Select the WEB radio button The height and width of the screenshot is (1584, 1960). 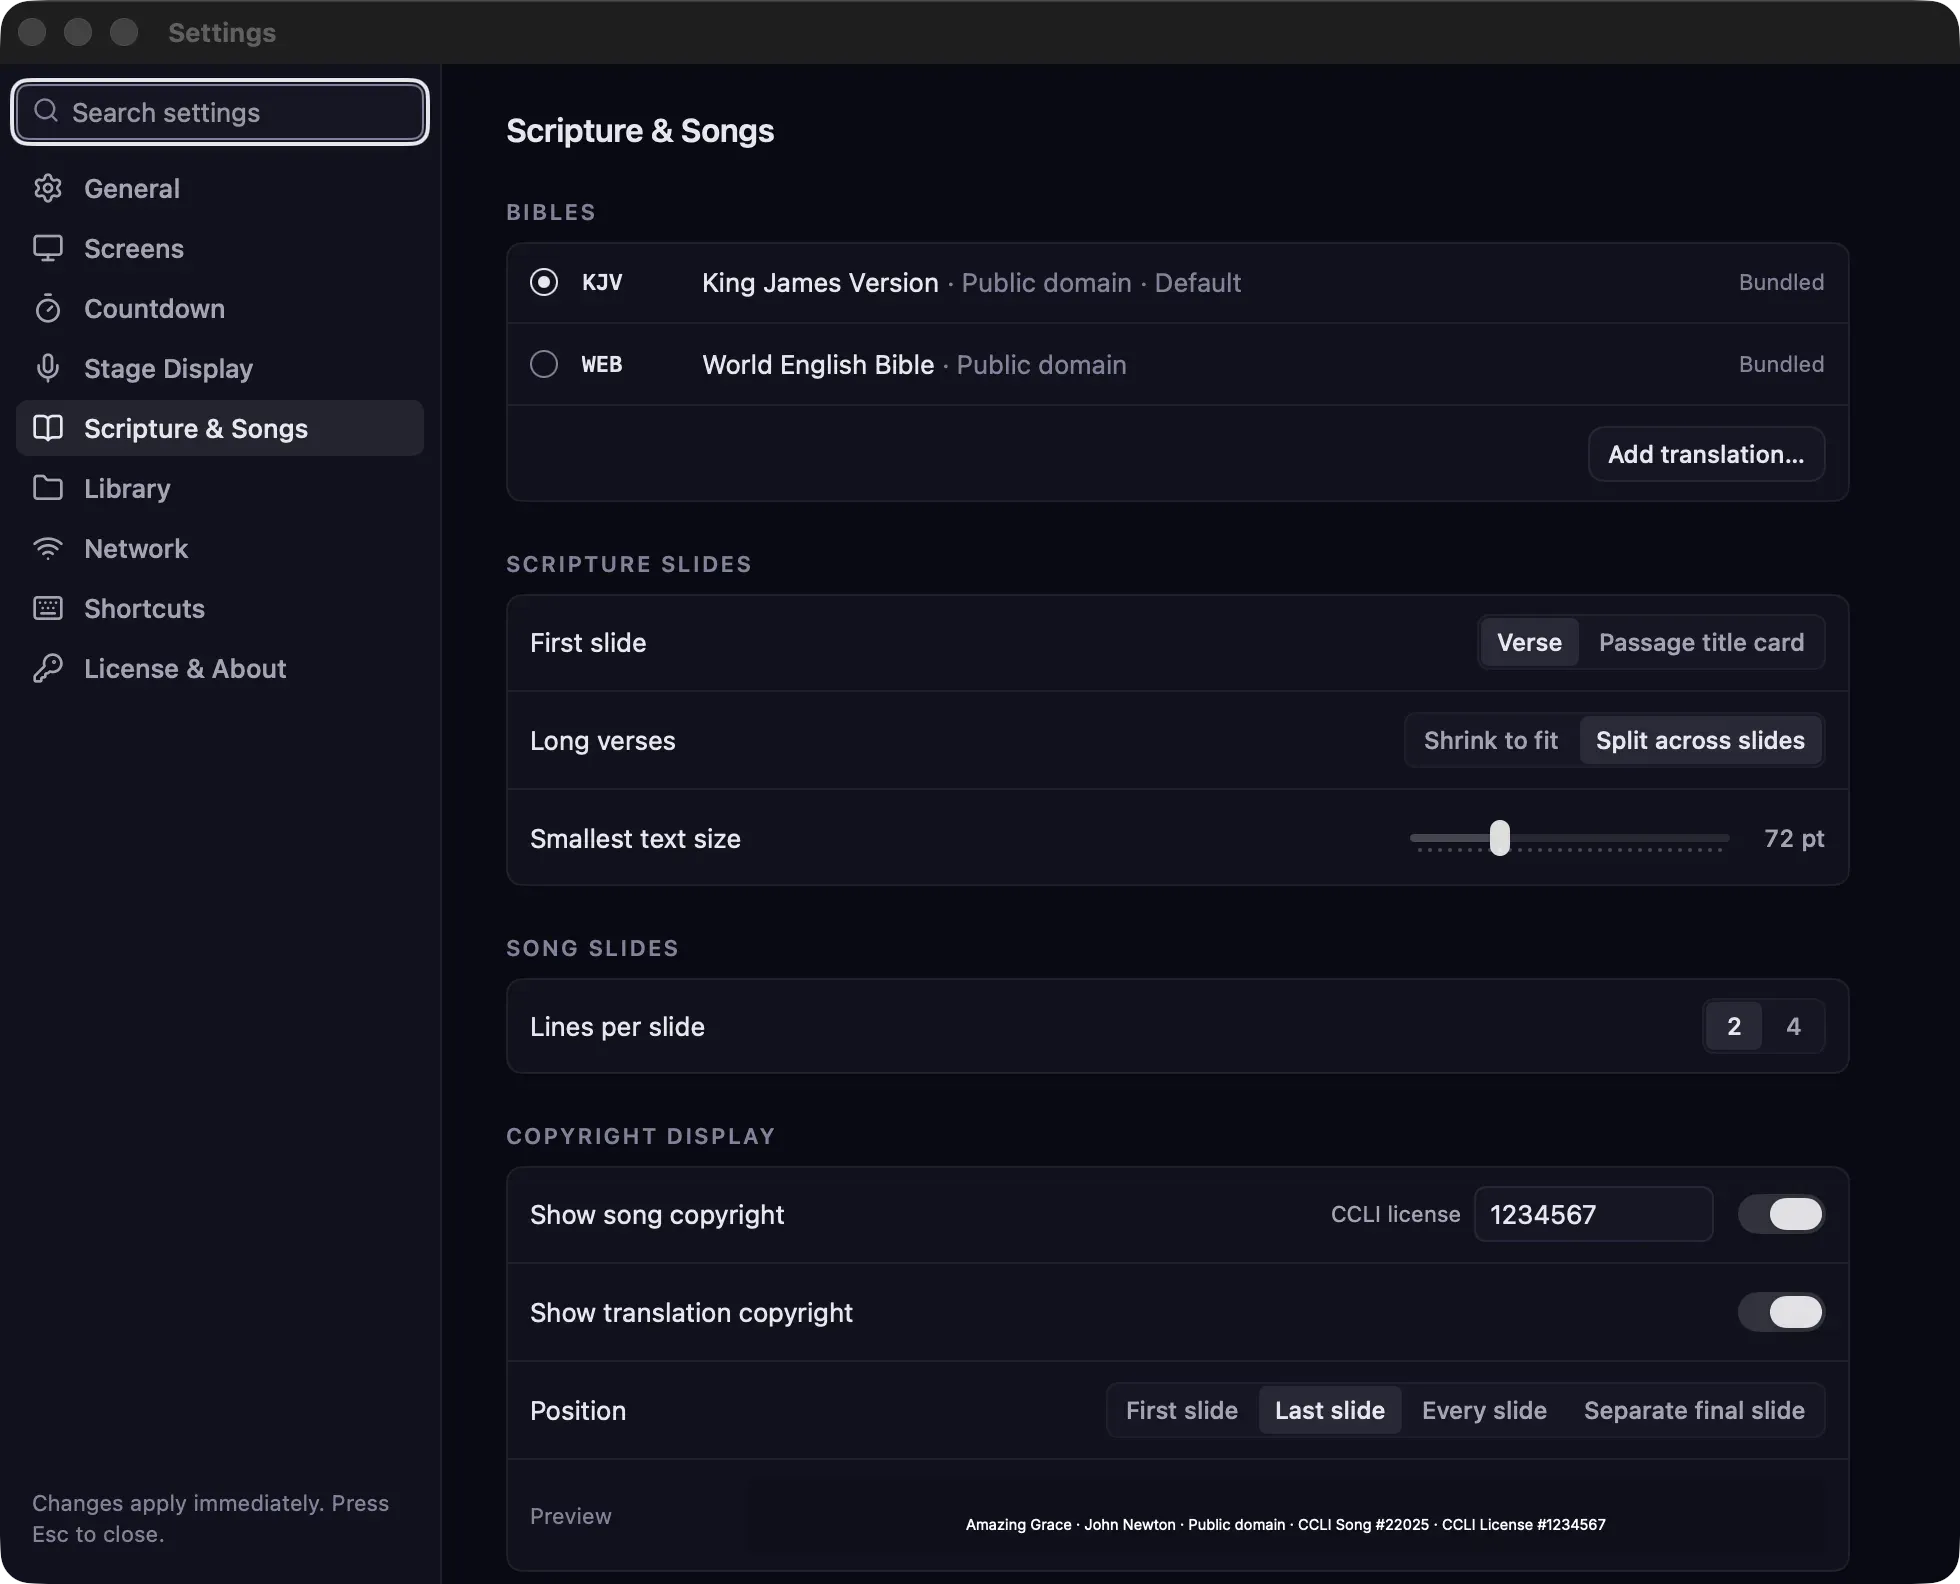[x=544, y=364]
